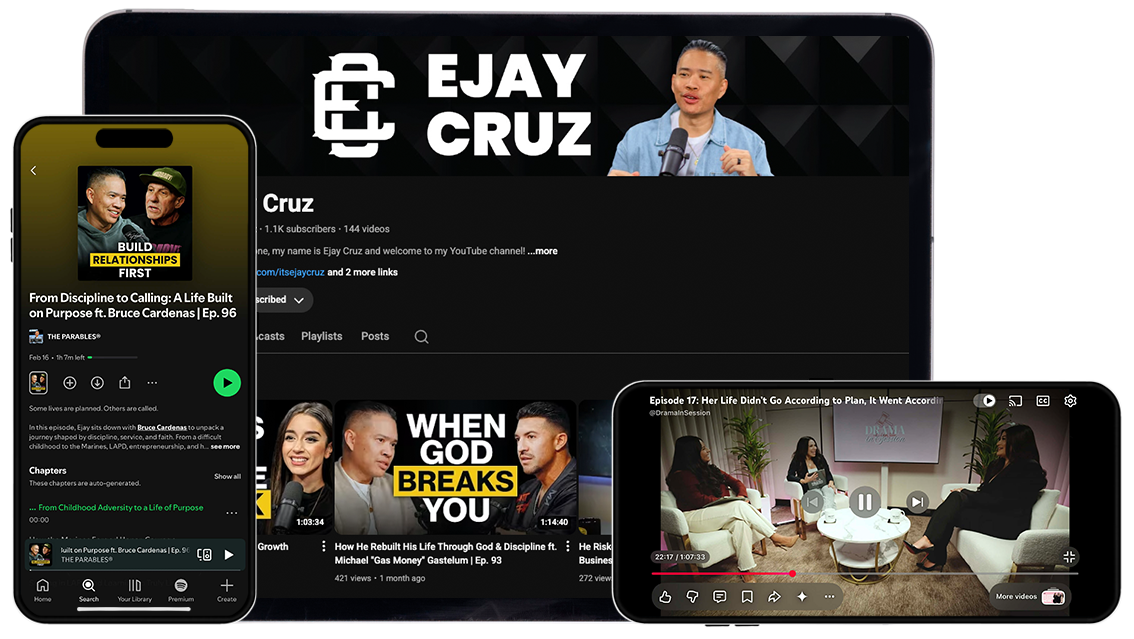Expand channel description with '...more'
Screen dimensions: 1134x639
(x=543, y=251)
